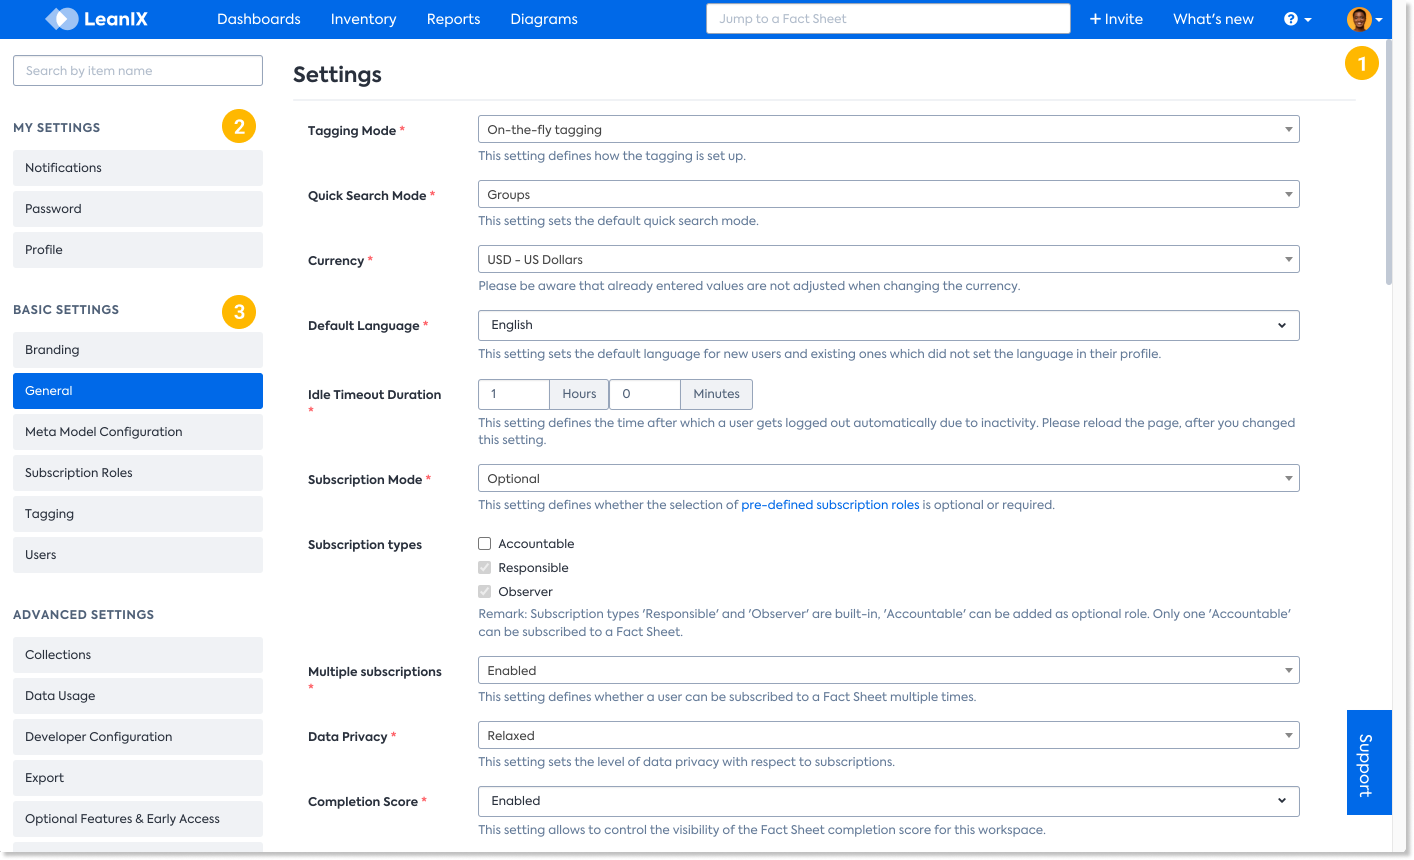The height and width of the screenshot is (860, 1414).
Task: Open Branding settings
Action: coord(138,350)
